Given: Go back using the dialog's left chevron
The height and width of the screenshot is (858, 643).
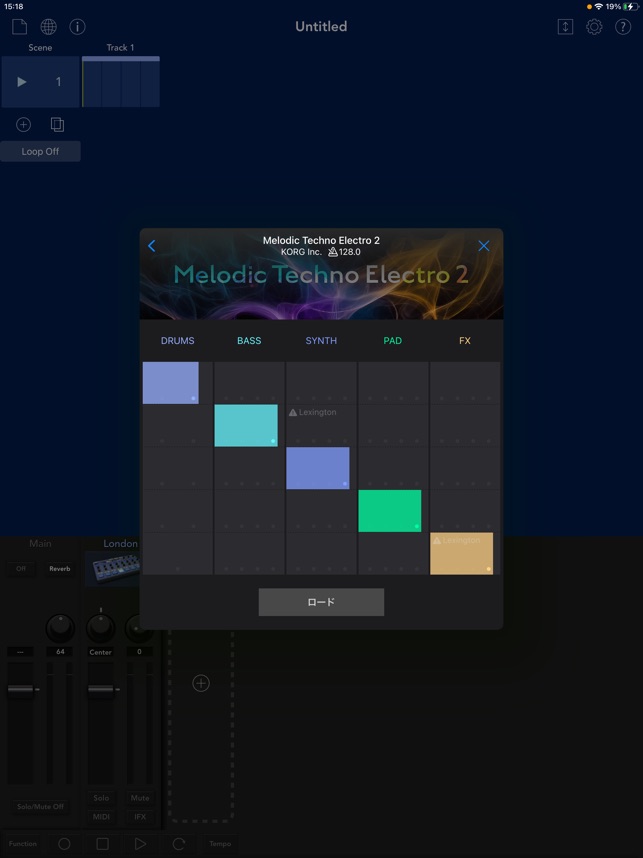Looking at the screenshot, I should (152, 246).
